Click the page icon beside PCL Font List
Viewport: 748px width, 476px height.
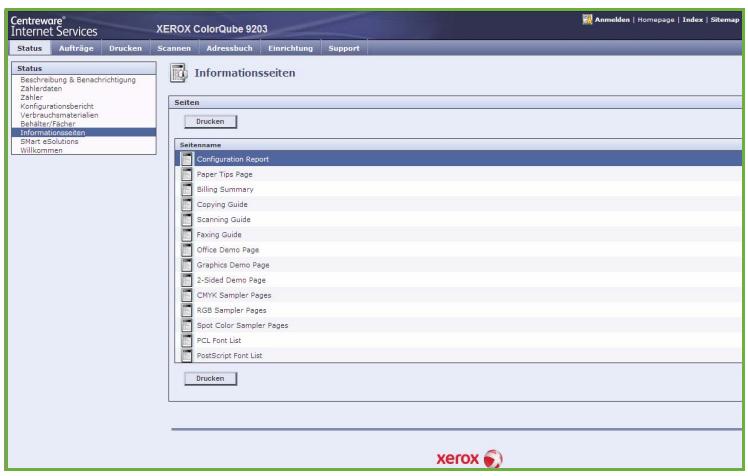(x=187, y=341)
